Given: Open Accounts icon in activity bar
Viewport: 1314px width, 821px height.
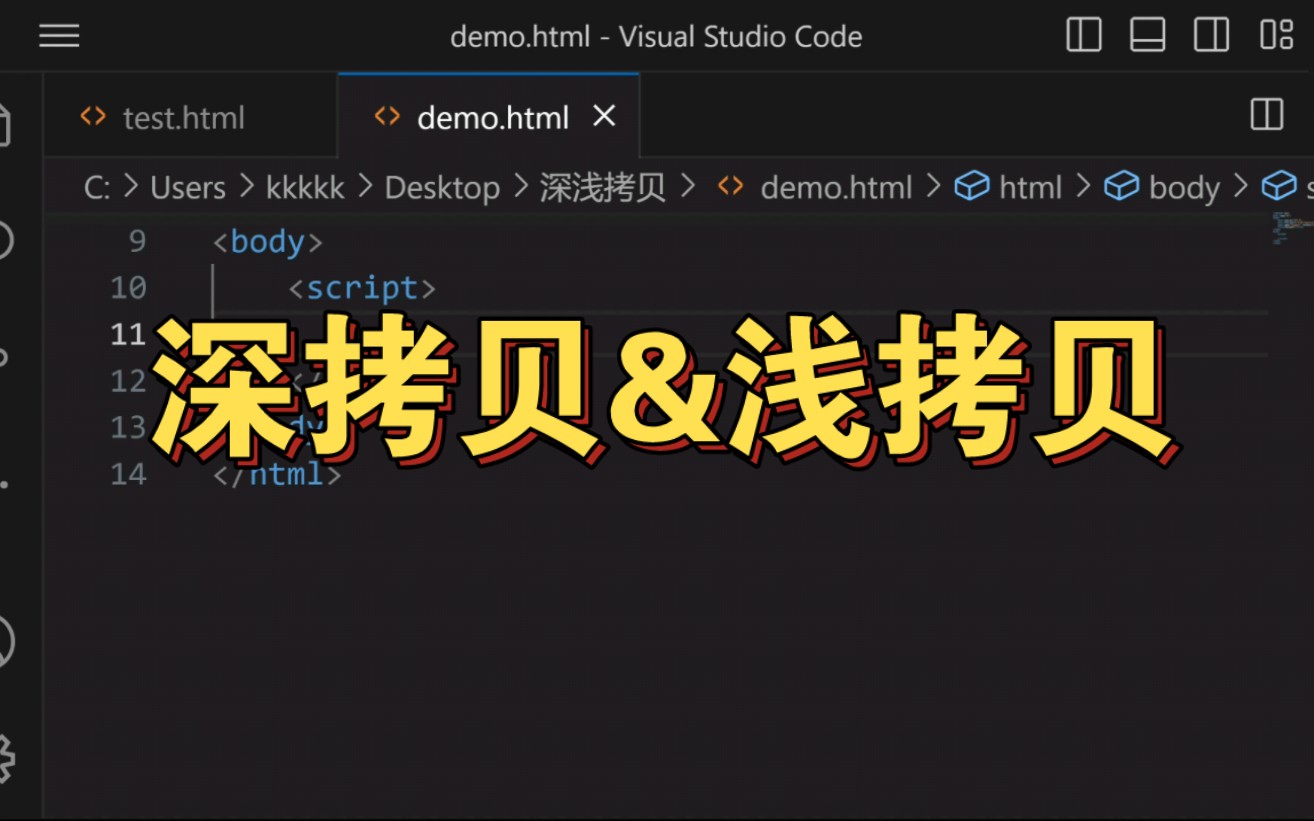Looking at the screenshot, I should [x=4, y=643].
